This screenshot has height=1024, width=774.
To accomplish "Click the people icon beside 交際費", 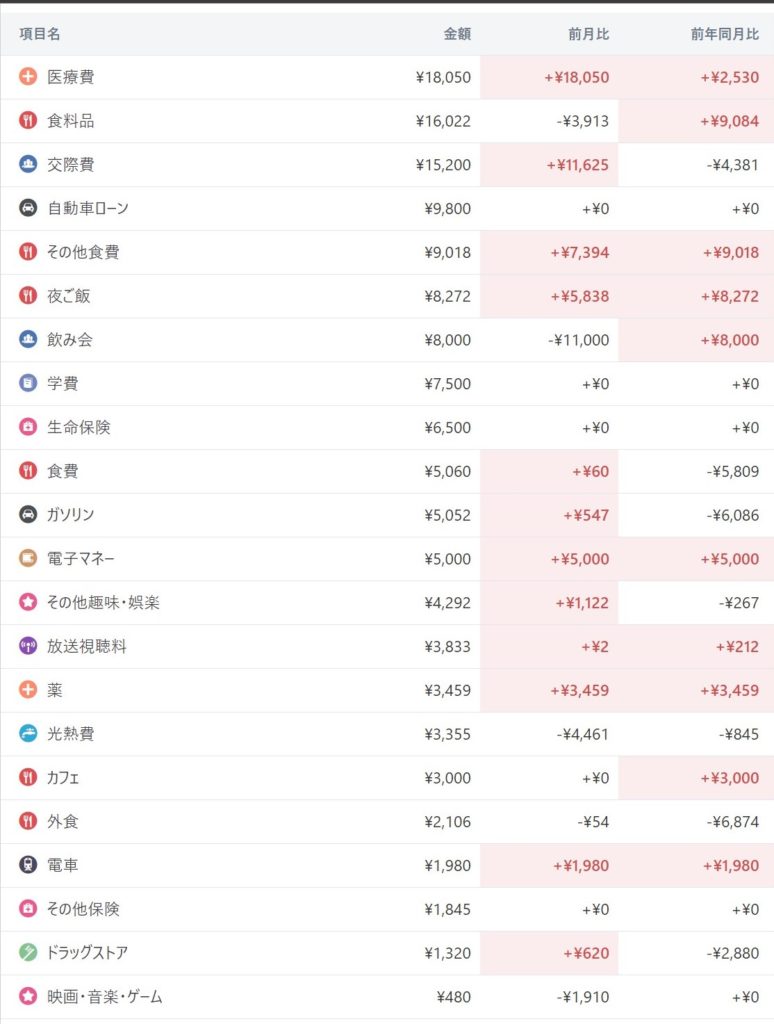I will (28, 164).
